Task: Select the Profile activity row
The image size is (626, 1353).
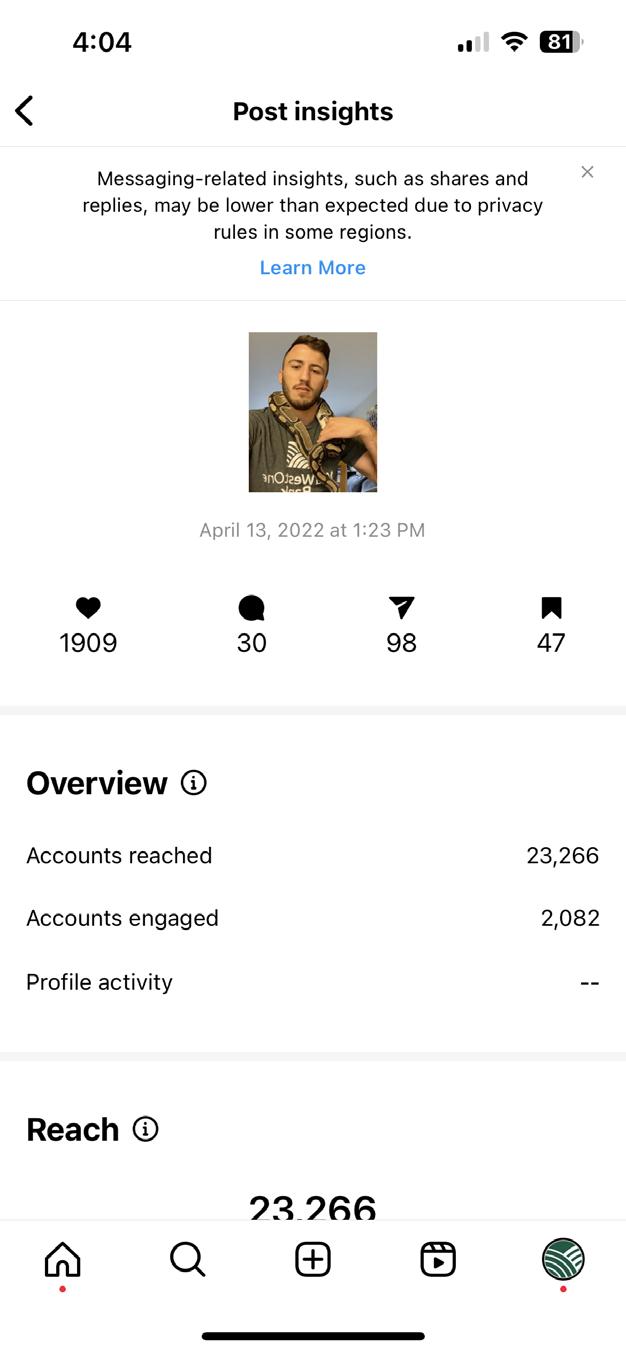Action: tap(312, 982)
